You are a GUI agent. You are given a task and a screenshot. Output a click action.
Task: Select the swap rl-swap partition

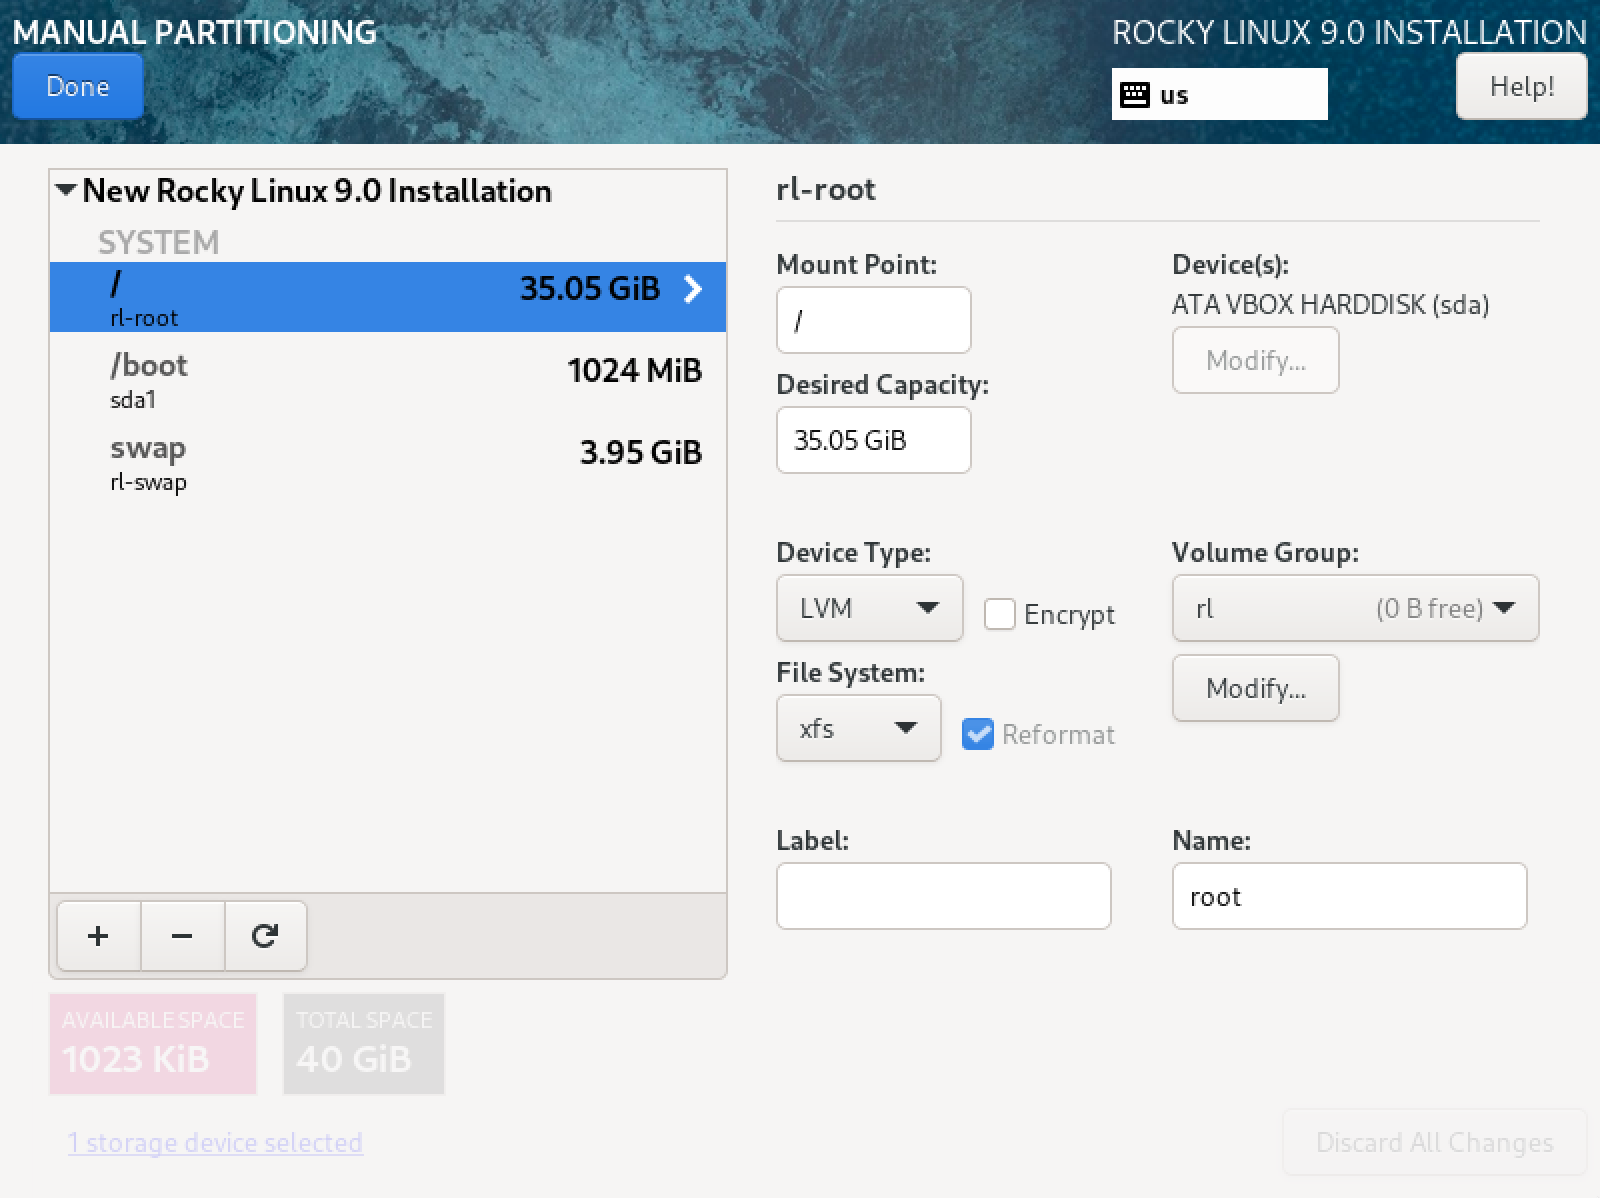coord(388,462)
